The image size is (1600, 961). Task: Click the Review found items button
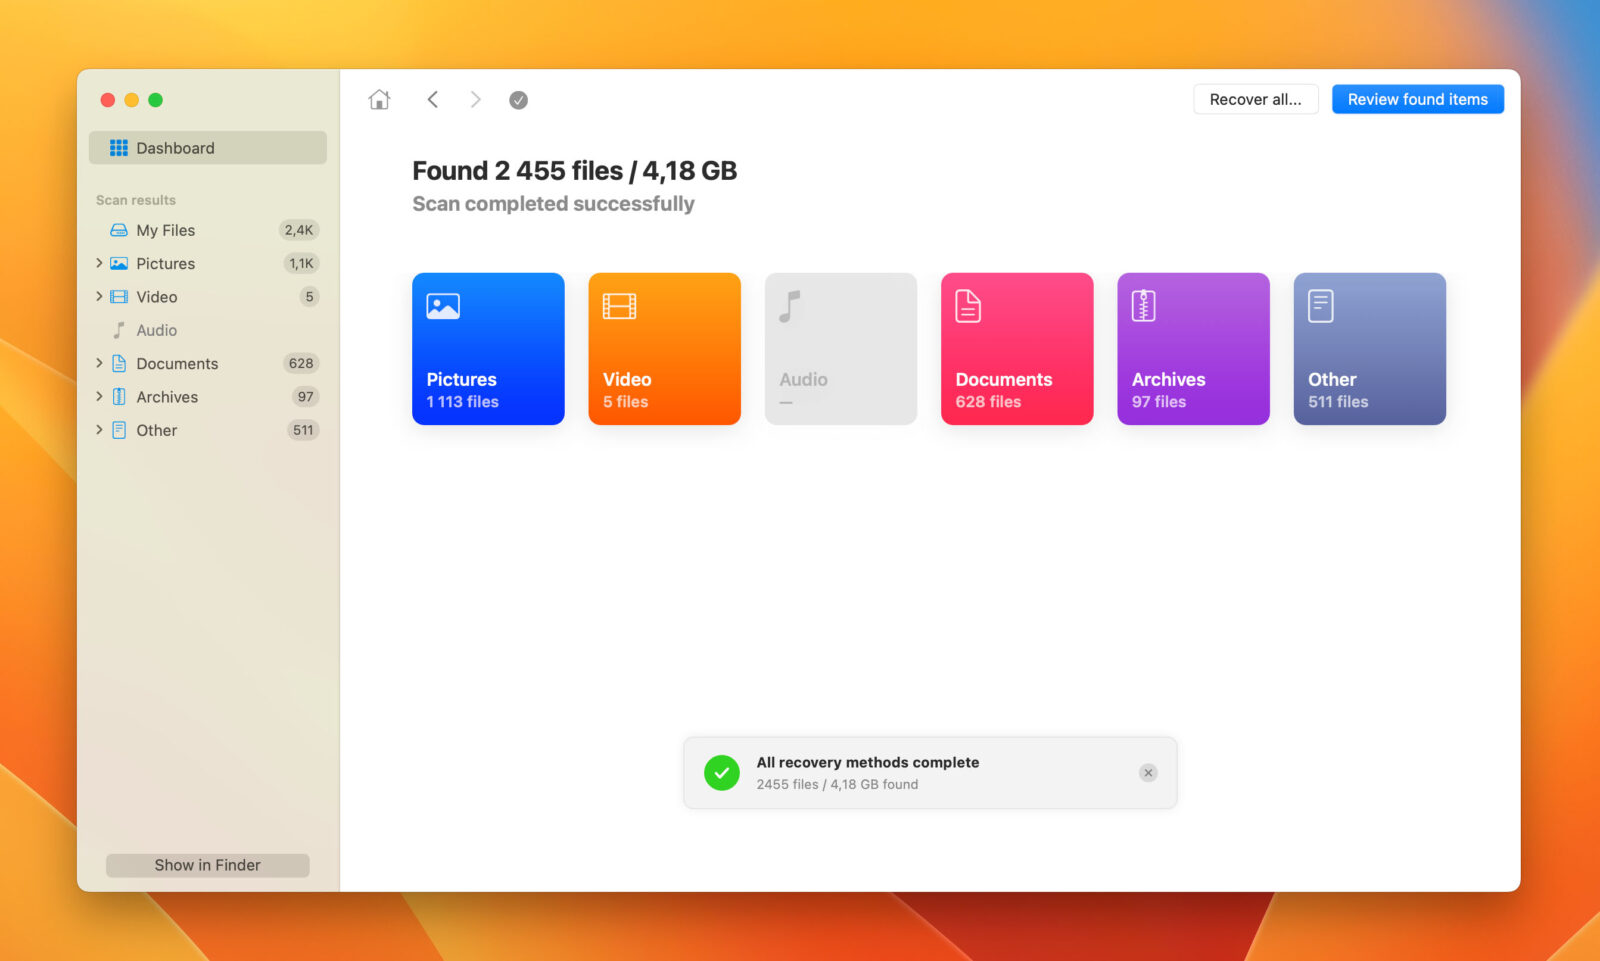(x=1417, y=99)
